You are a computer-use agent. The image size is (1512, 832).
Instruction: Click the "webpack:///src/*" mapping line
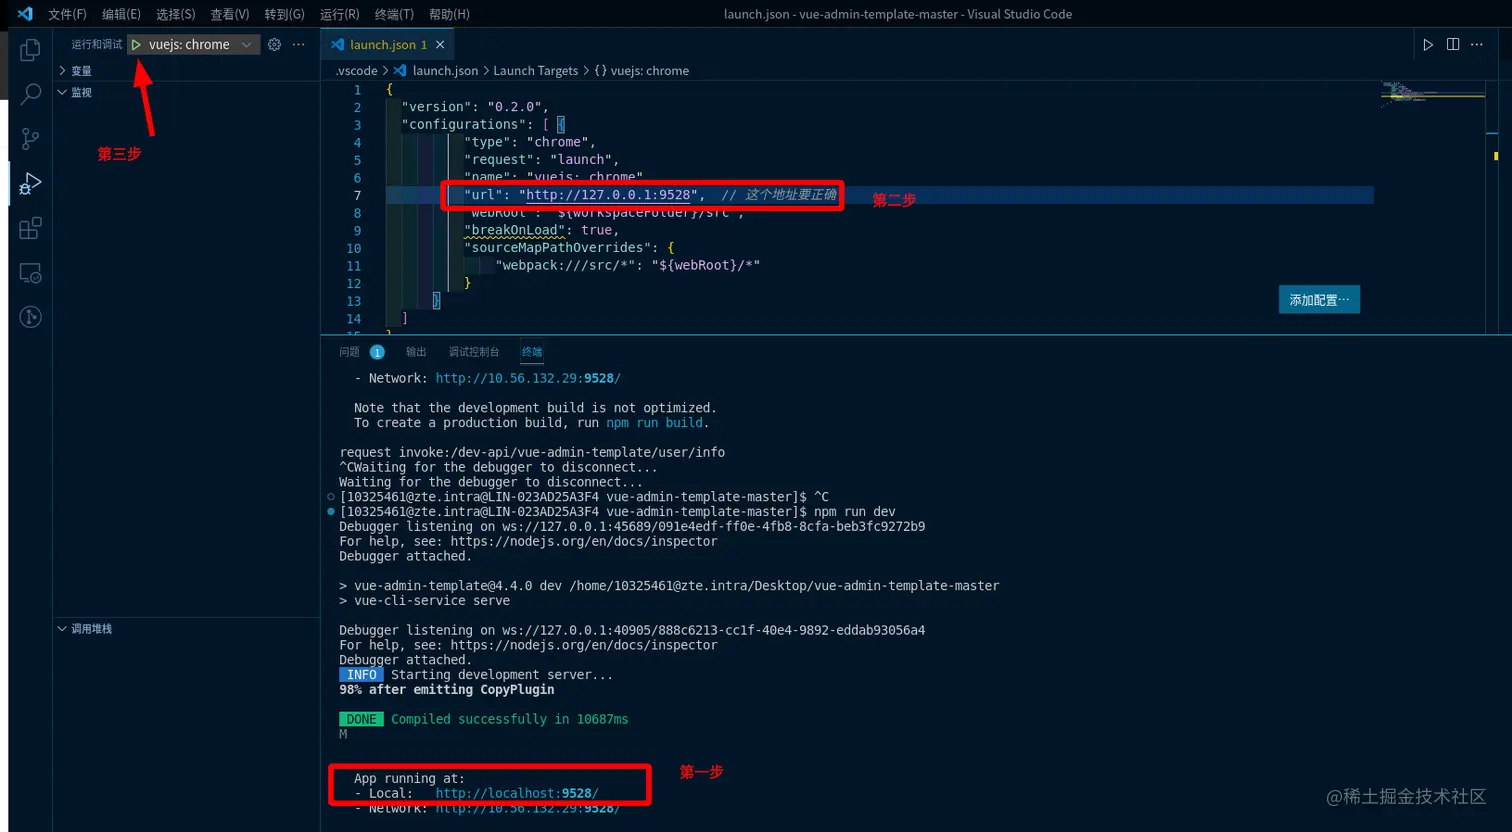[x=627, y=266]
